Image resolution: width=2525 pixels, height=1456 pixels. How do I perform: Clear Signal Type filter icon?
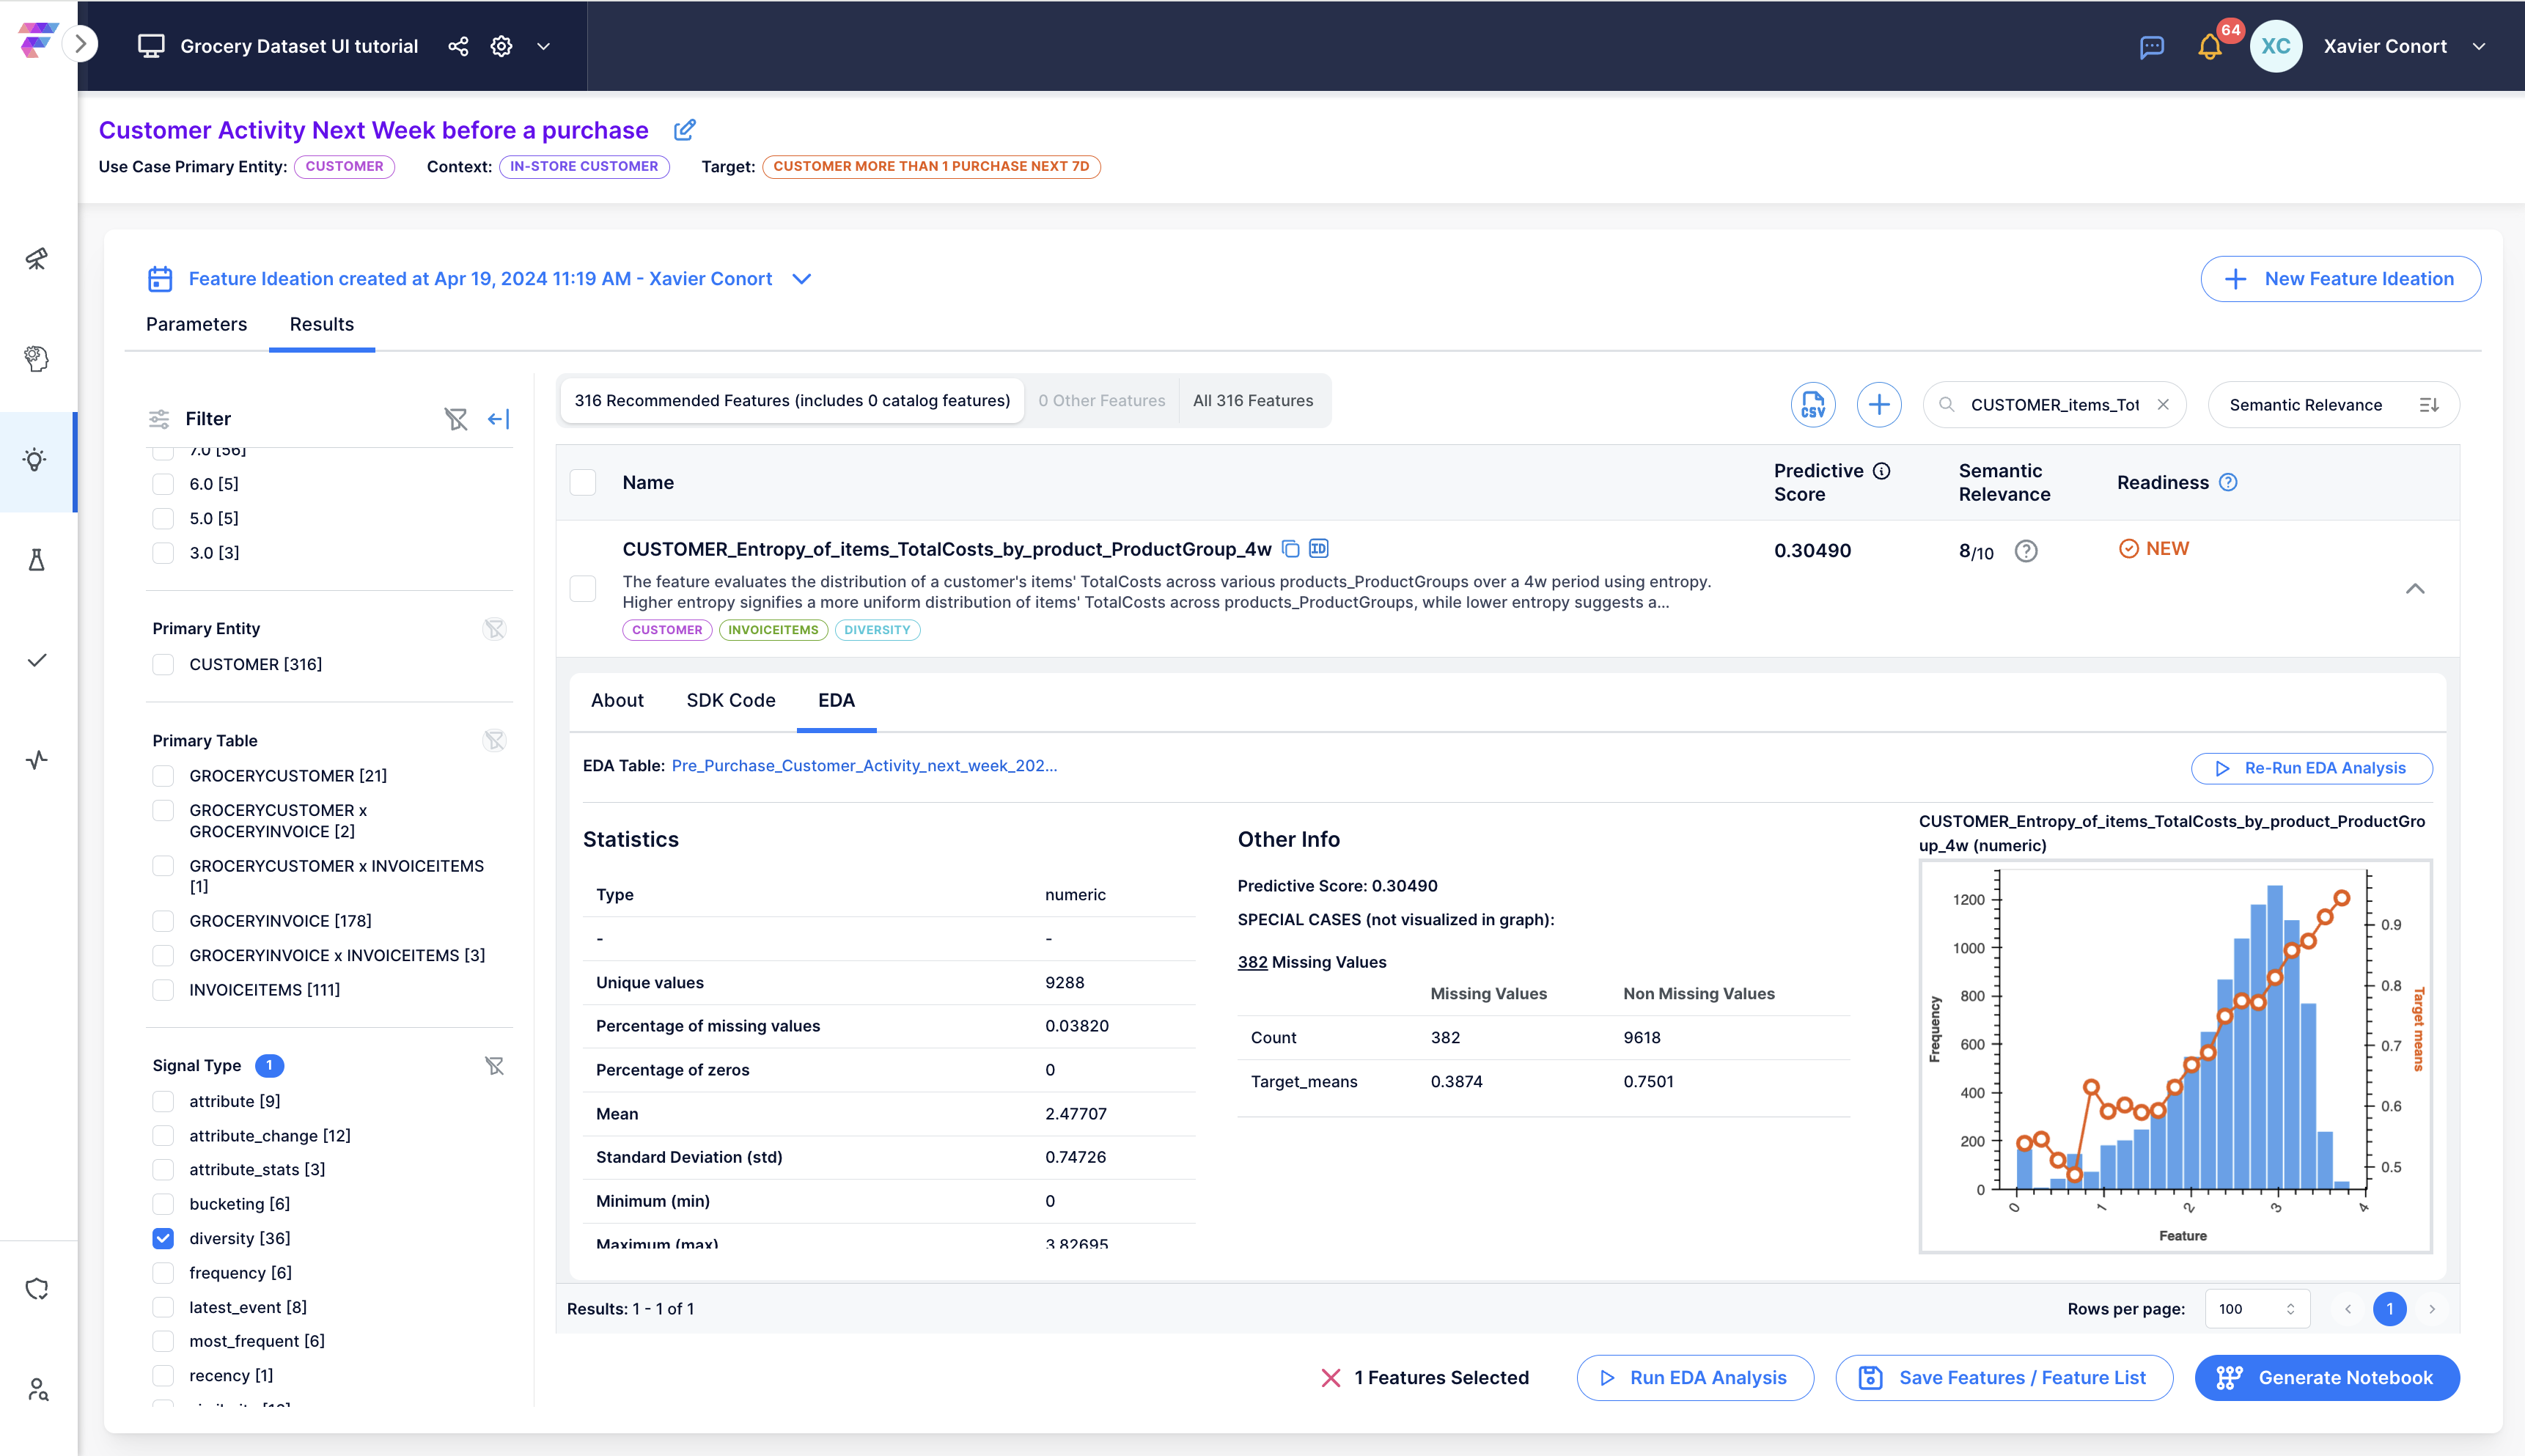coord(494,1066)
